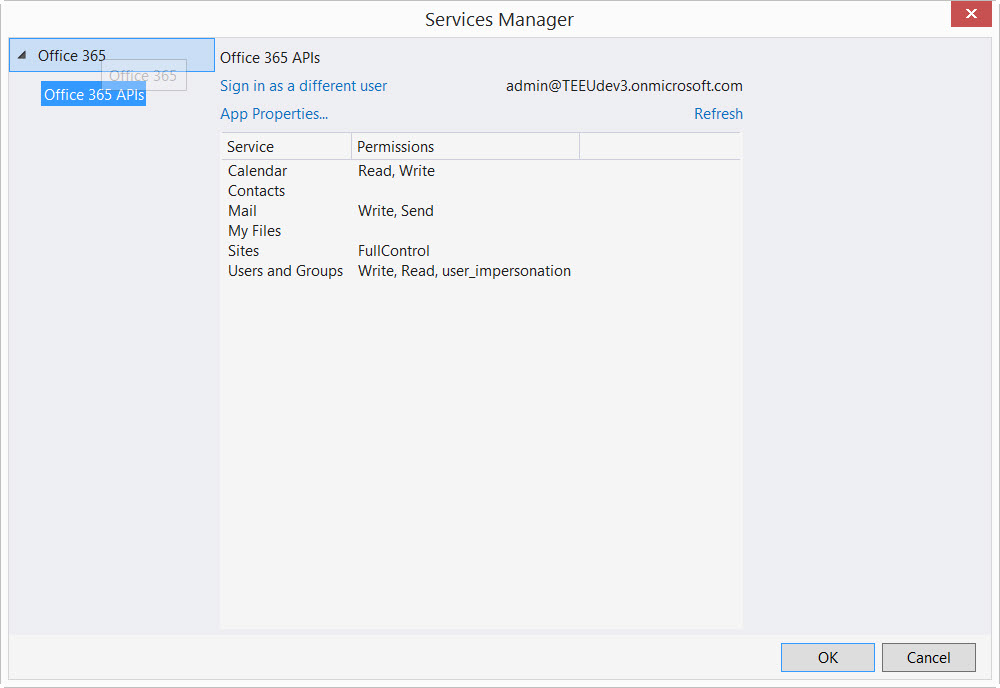This screenshot has width=1000, height=688.
Task: Click Sign in as a different user link
Action: tap(303, 86)
